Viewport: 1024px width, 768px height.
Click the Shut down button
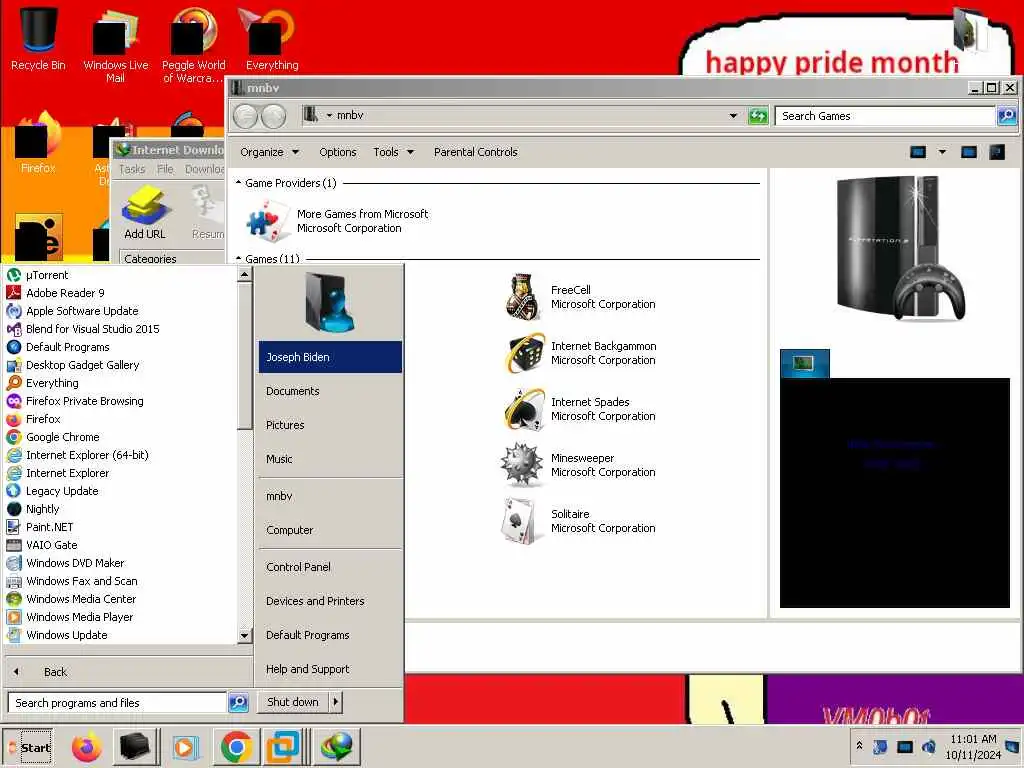point(293,702)
